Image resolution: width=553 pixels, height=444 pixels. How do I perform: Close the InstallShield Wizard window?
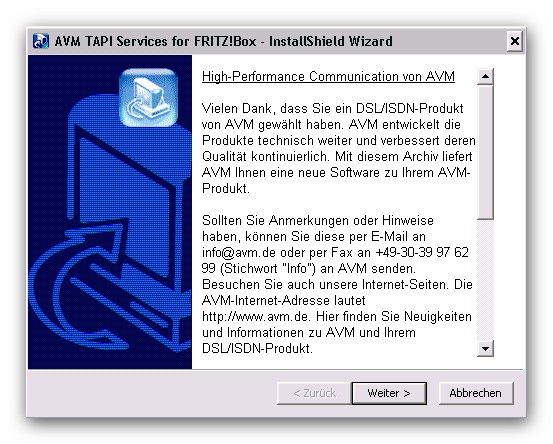515,41
